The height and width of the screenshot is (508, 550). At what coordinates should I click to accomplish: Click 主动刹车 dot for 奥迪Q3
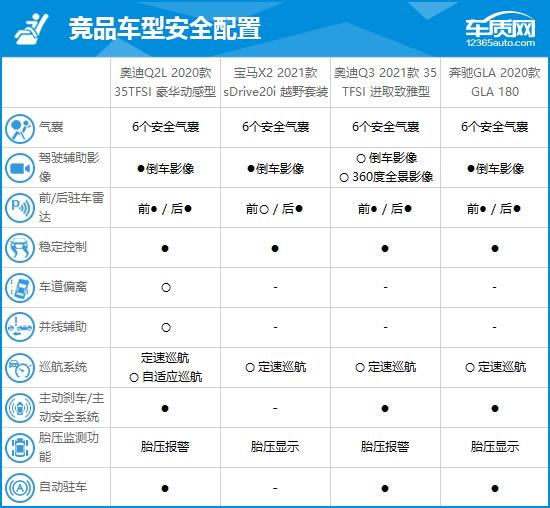[x=385, y=409]
